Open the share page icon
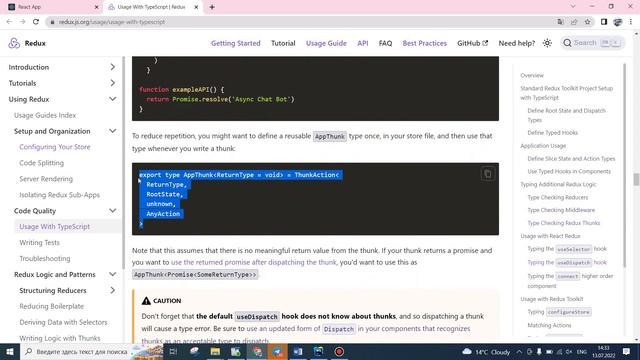The width and height of the screenshot is (640, 360). [x=574, y=22]
